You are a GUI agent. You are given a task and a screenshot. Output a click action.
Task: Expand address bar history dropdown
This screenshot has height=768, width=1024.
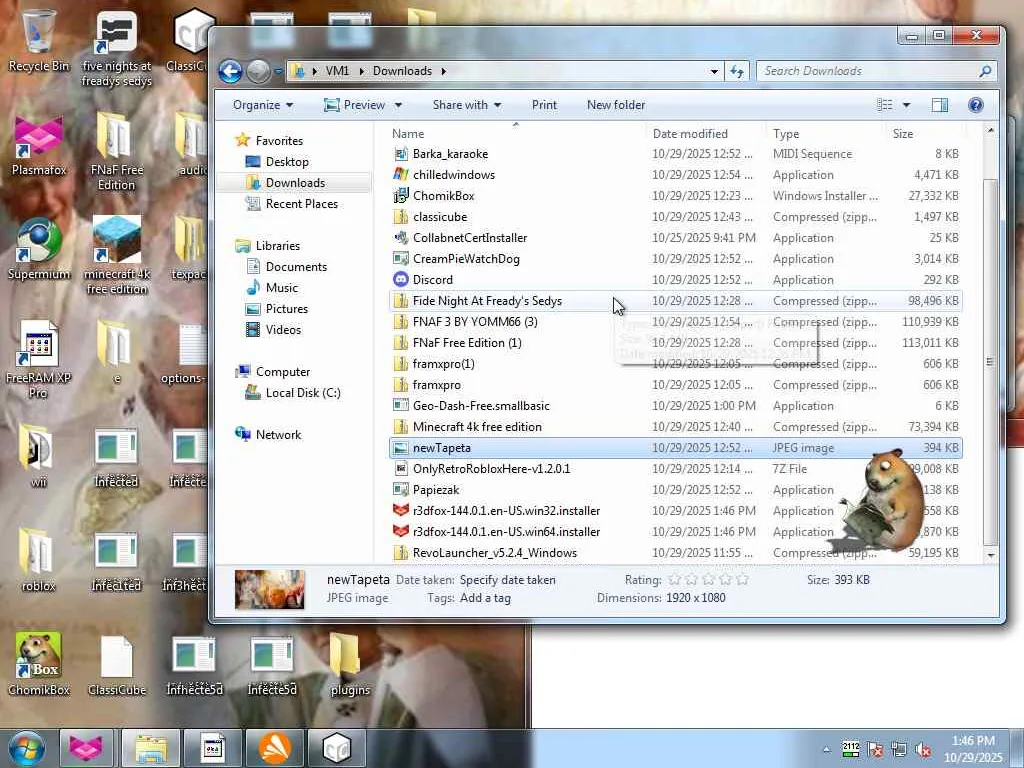(714, 71)
